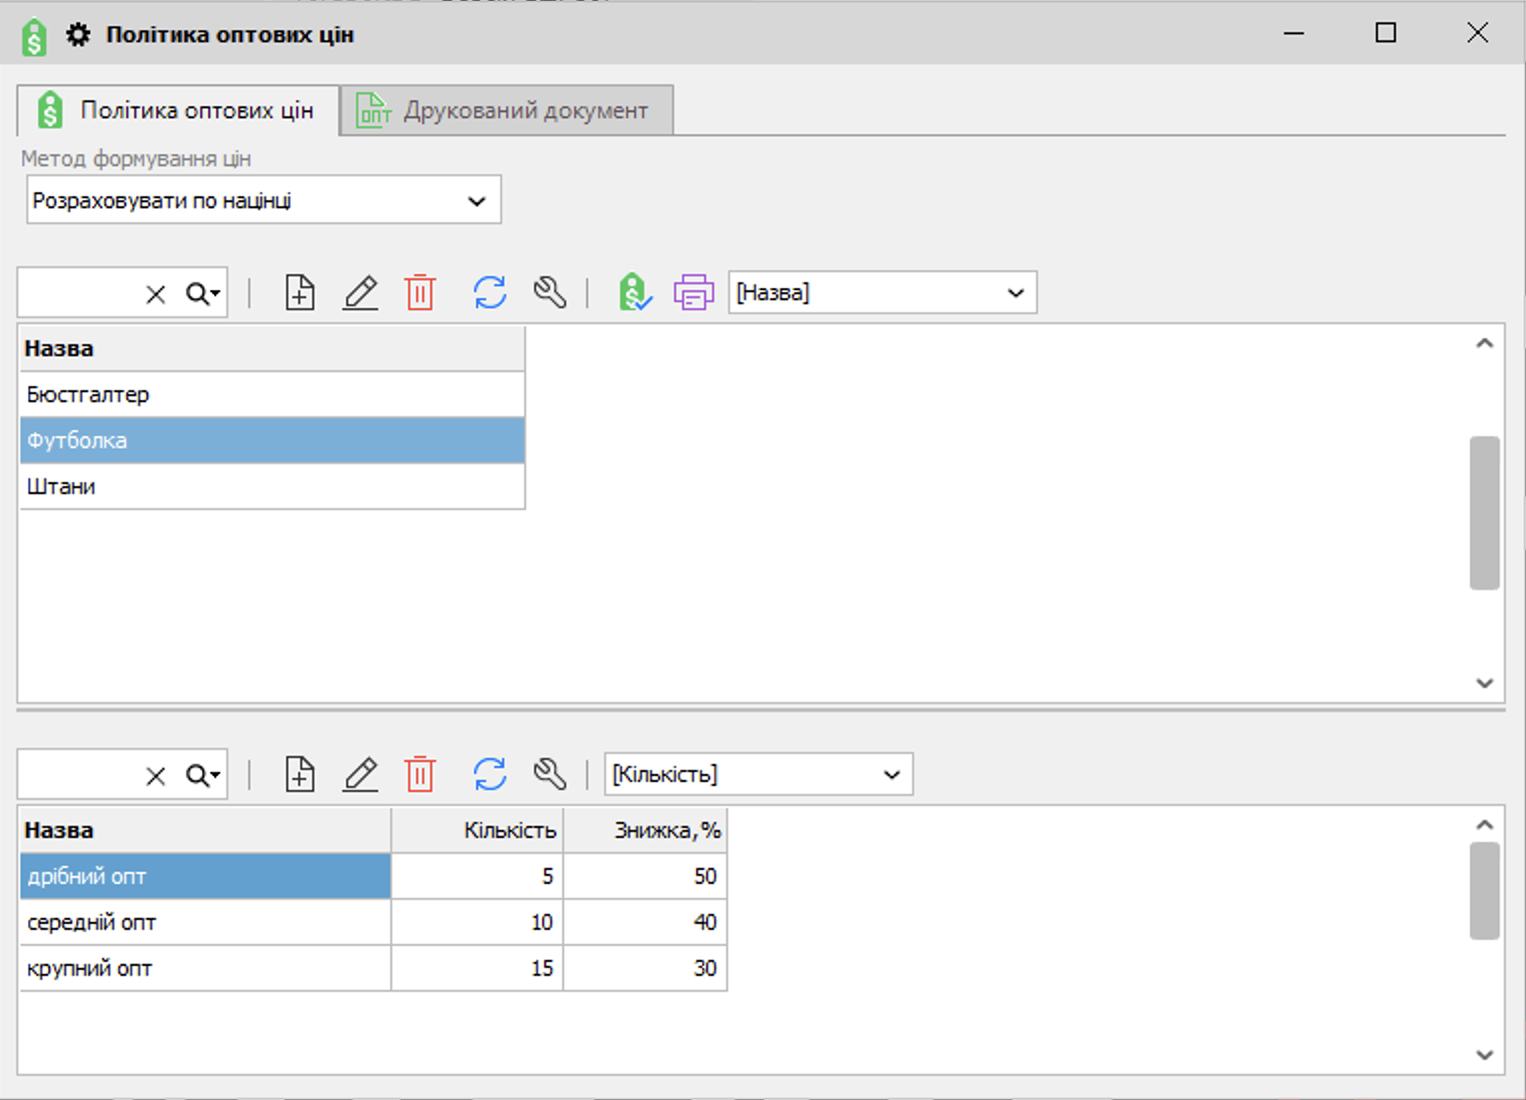Click the edit pencil icon in upper toolbar
Viewport: 1526px width, 1100px height.
pos(360,293)
